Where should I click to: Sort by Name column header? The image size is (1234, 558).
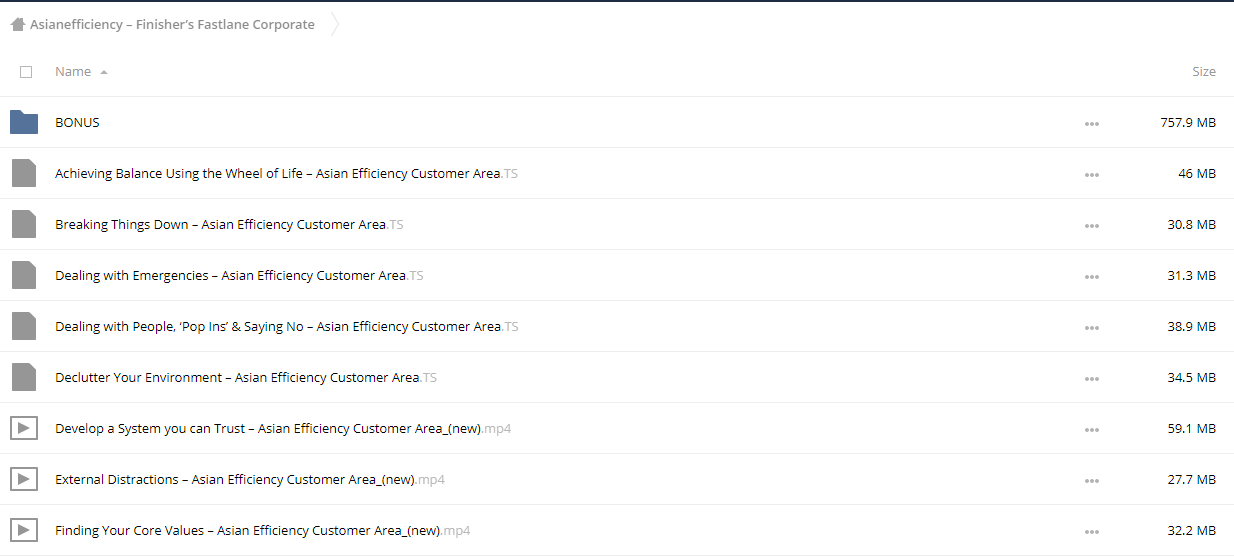(73, 72)
